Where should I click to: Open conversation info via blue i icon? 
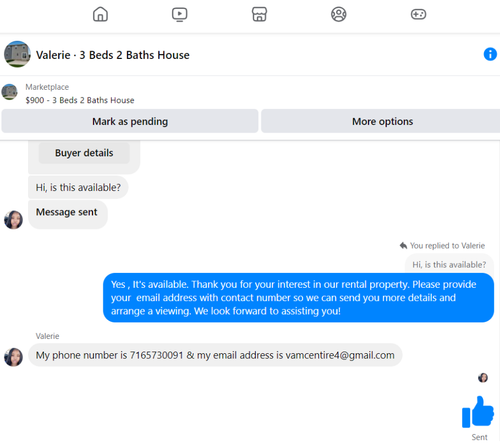click(490, 54)
